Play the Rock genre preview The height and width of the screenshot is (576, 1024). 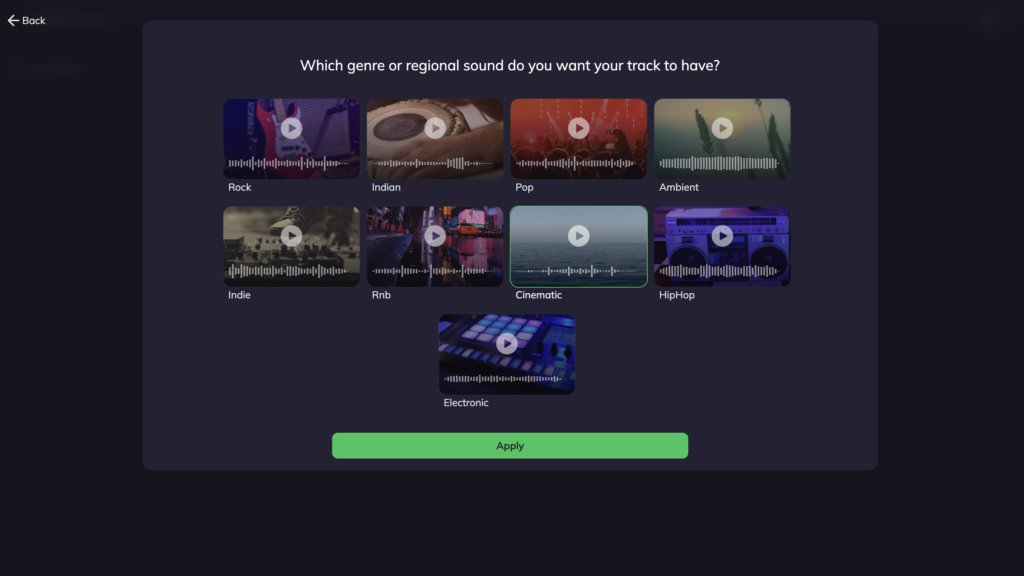point(291,128)
